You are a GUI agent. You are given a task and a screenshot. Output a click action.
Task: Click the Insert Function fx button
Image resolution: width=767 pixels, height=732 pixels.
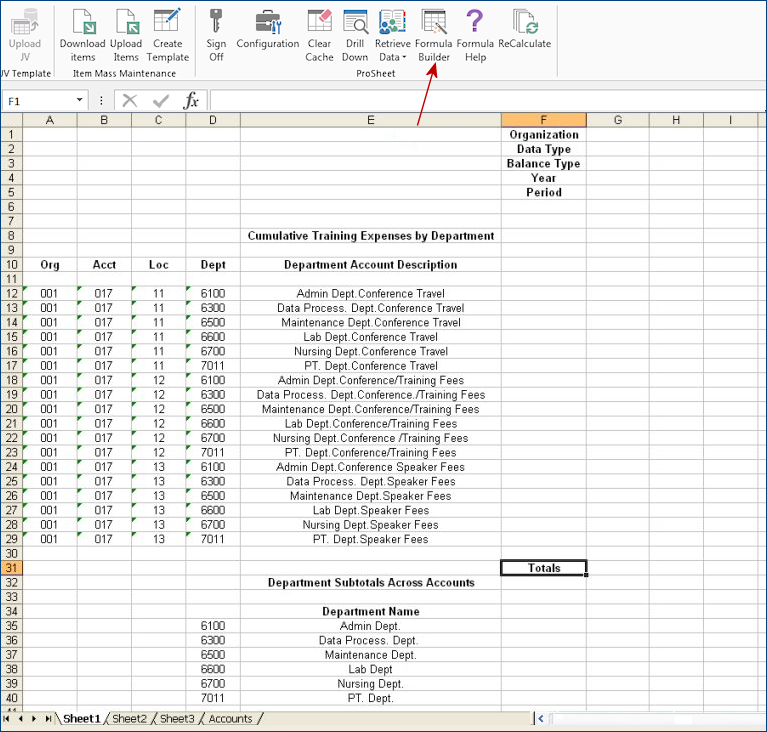point(191,101)
